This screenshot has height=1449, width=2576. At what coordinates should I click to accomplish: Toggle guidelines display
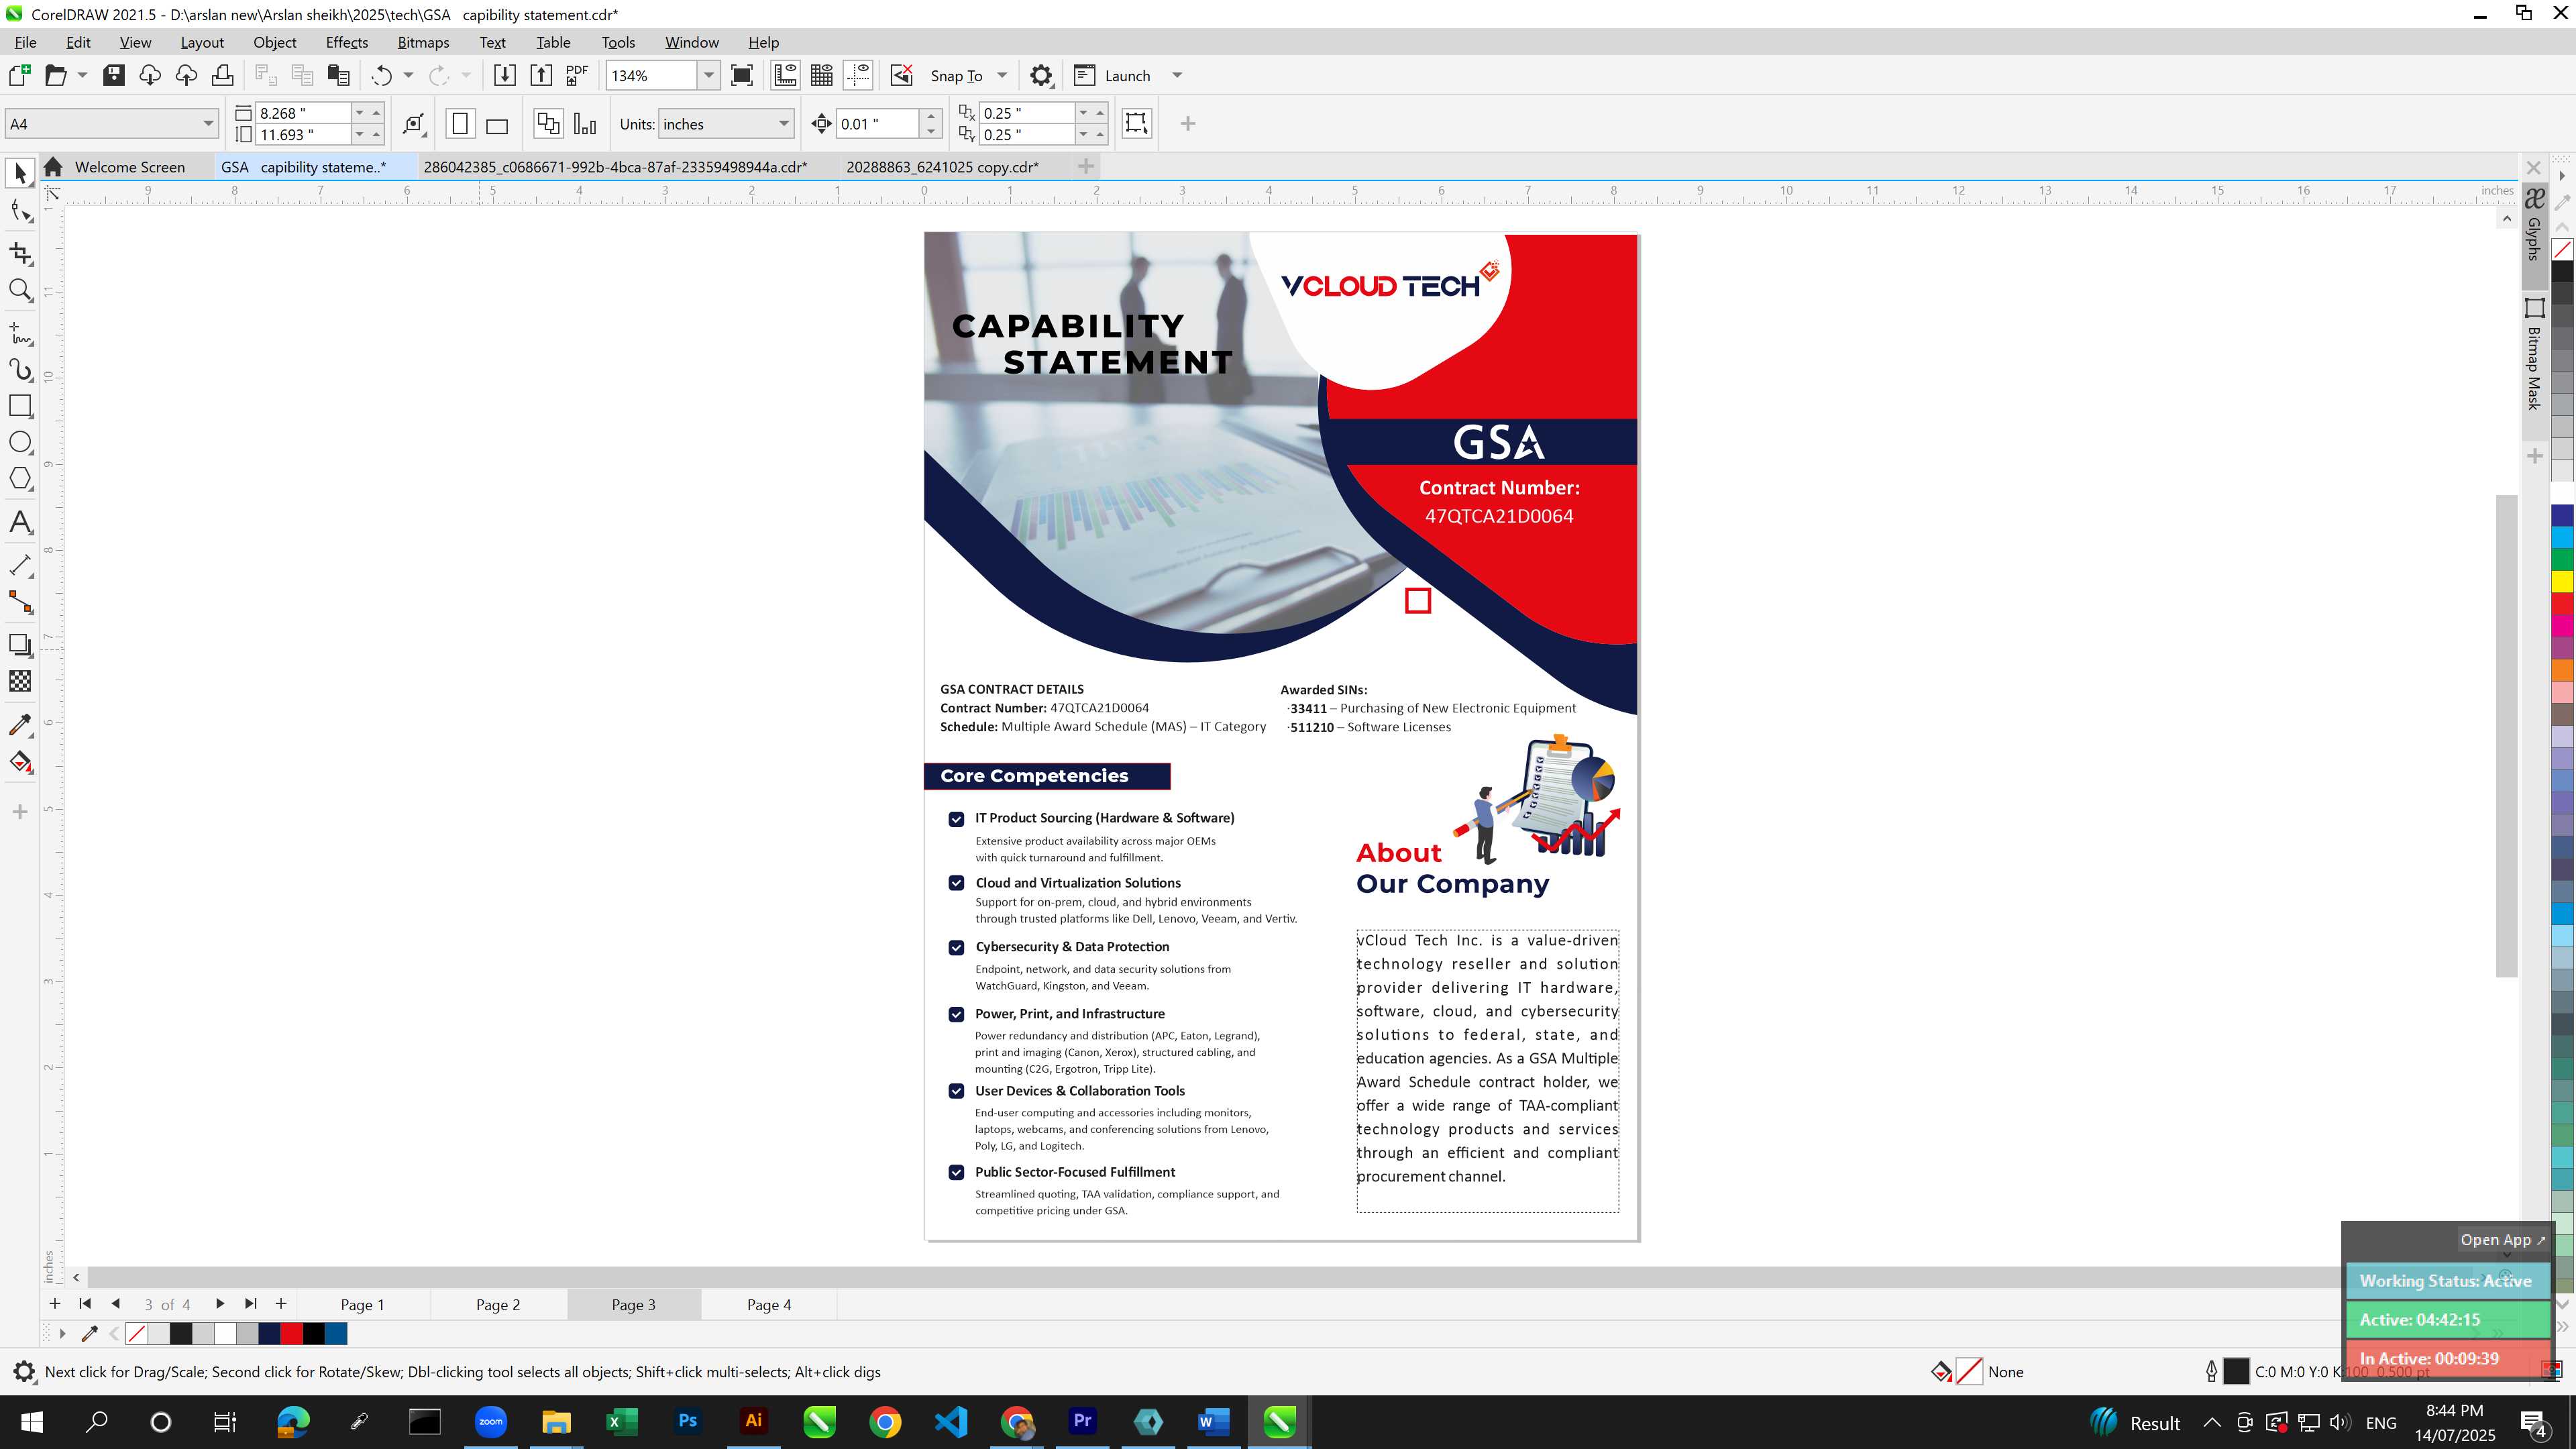tap(858, 75)
